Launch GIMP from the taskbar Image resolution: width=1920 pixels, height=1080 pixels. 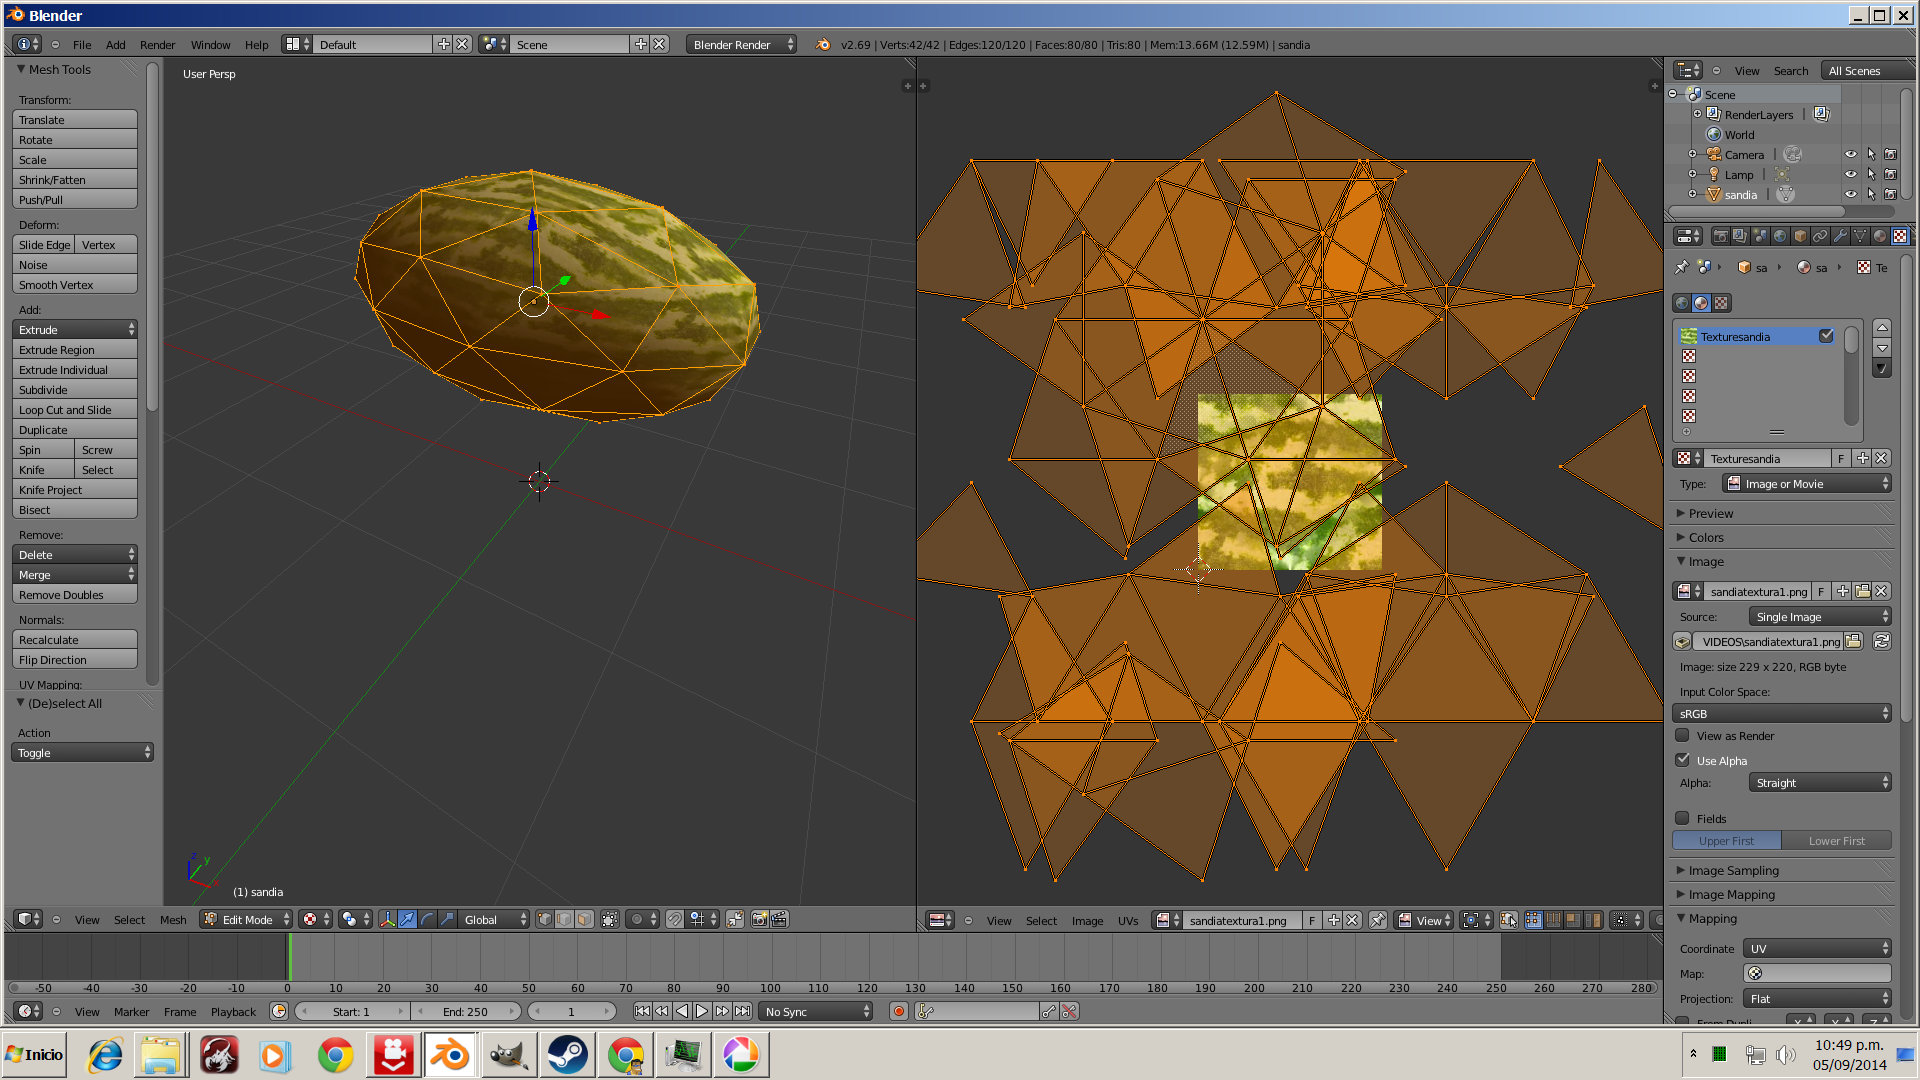pyautogui.click(x=509, y=1055)
